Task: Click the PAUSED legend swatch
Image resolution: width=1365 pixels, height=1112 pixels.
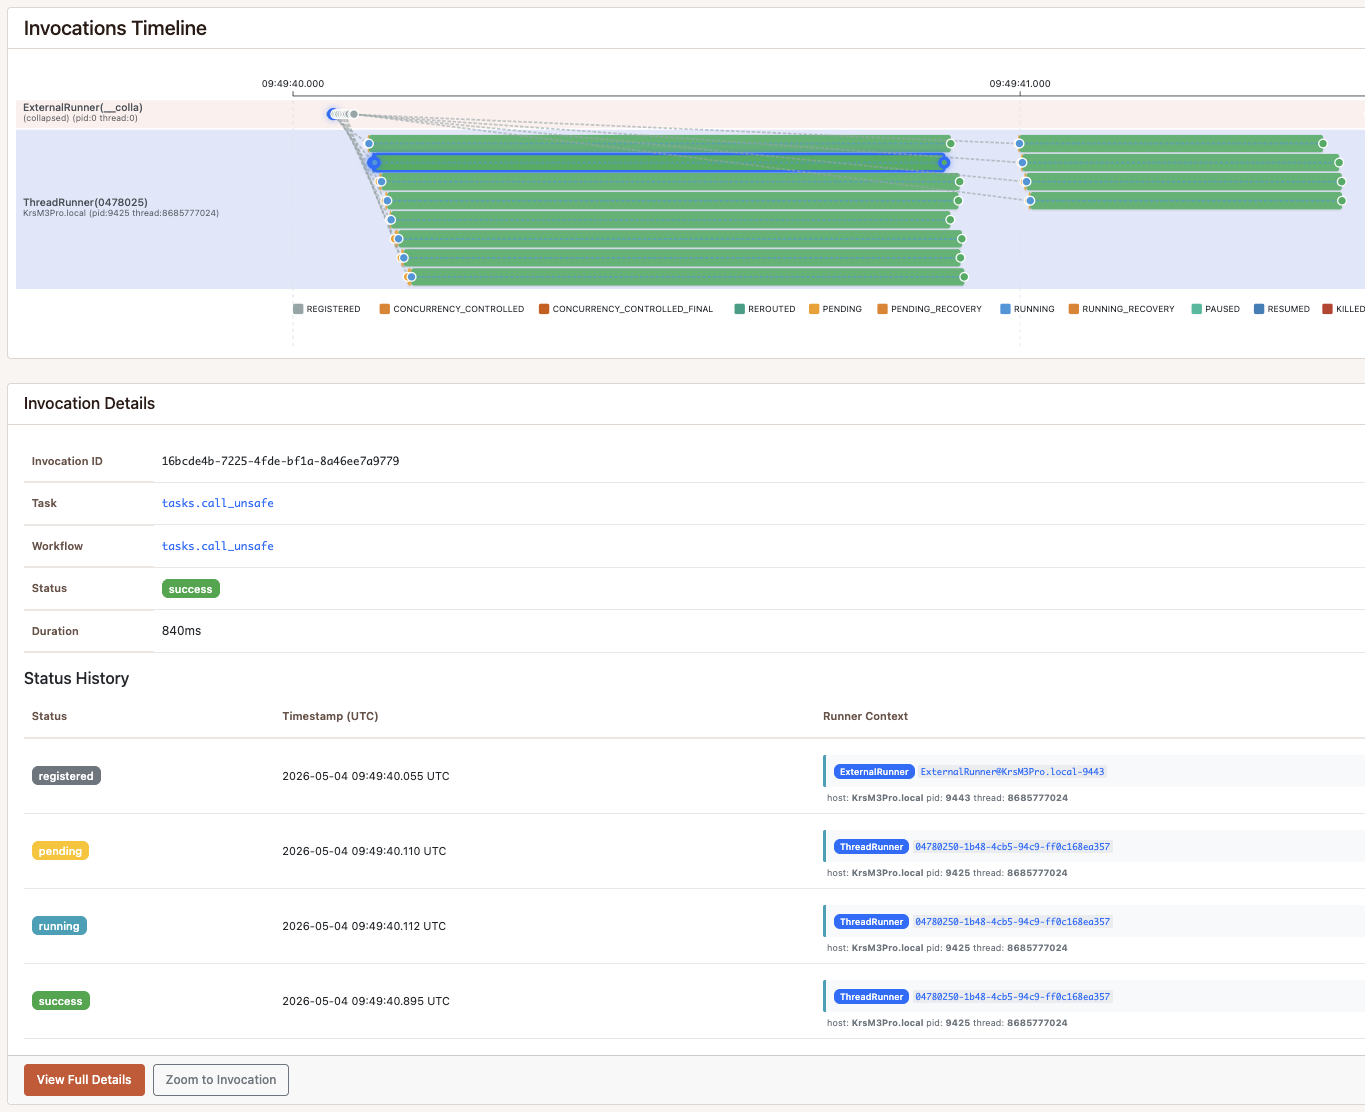Action: [1197, 309]
